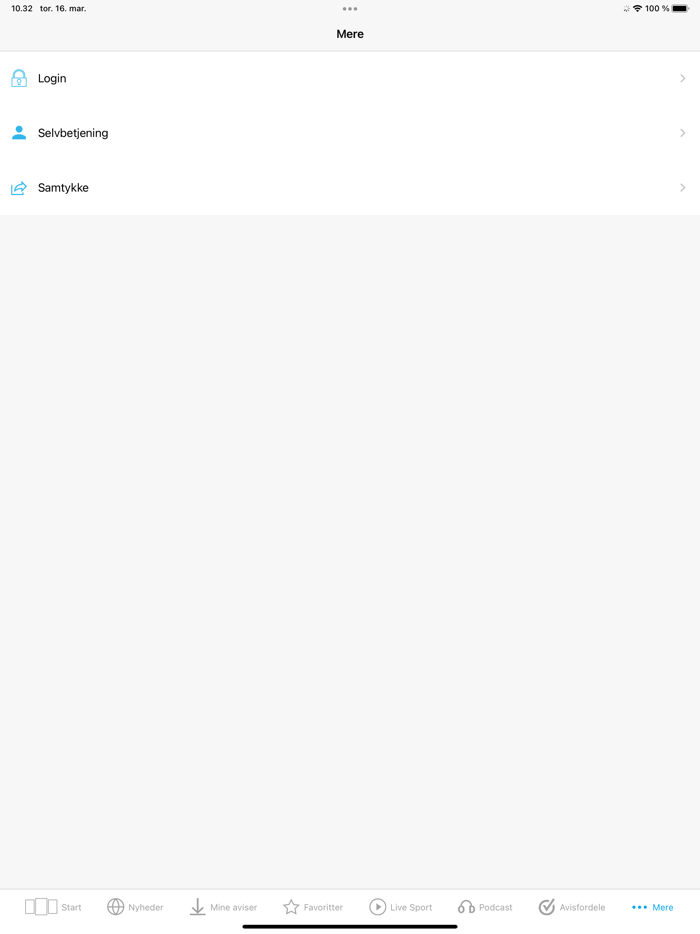Tap the globe icon for Nyheder
Viewport: 700px width, 934px height.
point(116,907)
